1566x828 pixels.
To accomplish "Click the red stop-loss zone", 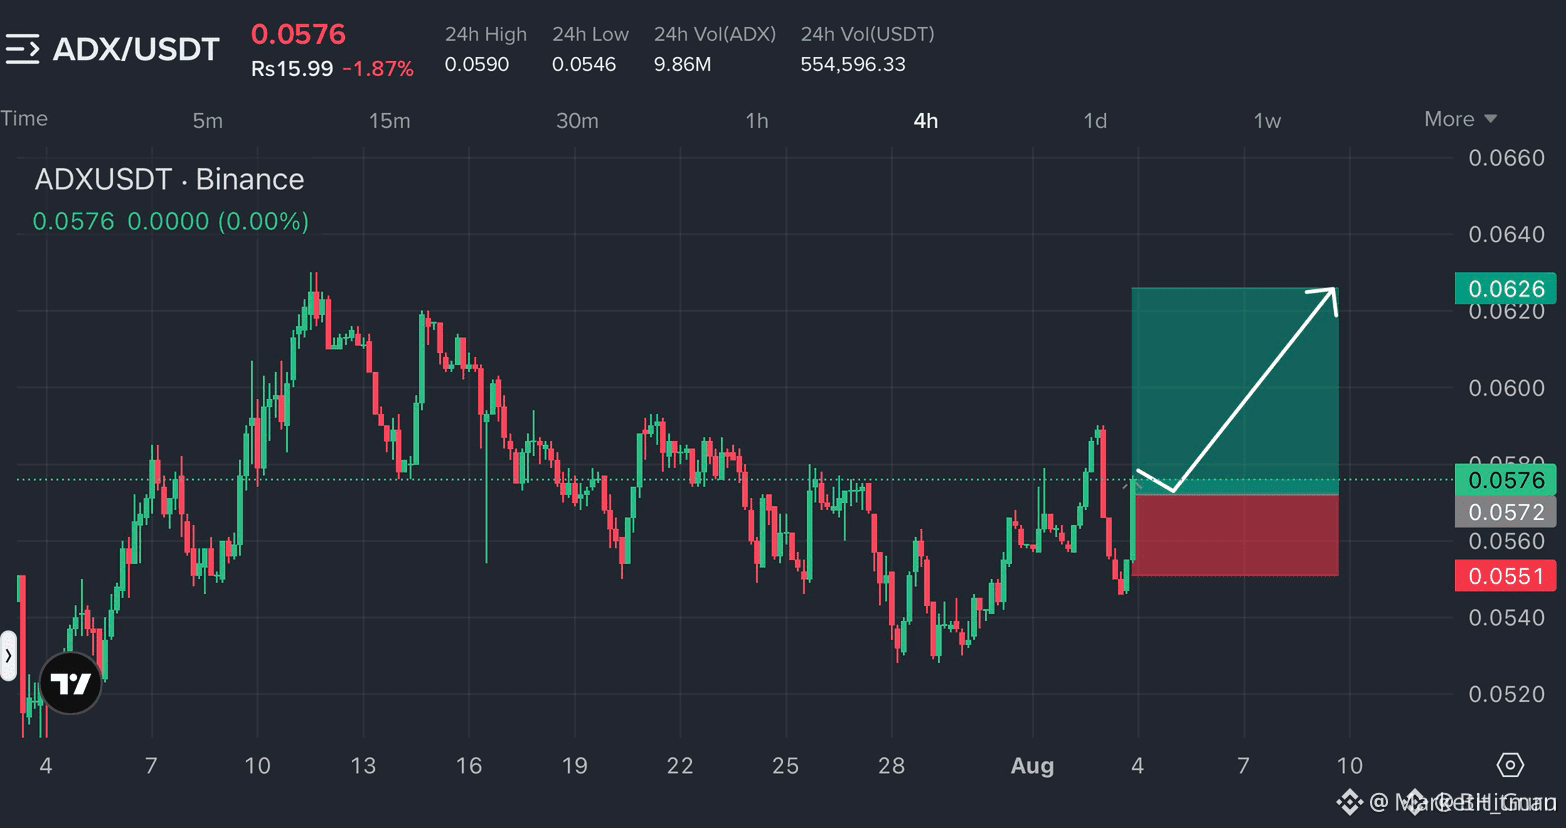I will [x=1234, y=535].
